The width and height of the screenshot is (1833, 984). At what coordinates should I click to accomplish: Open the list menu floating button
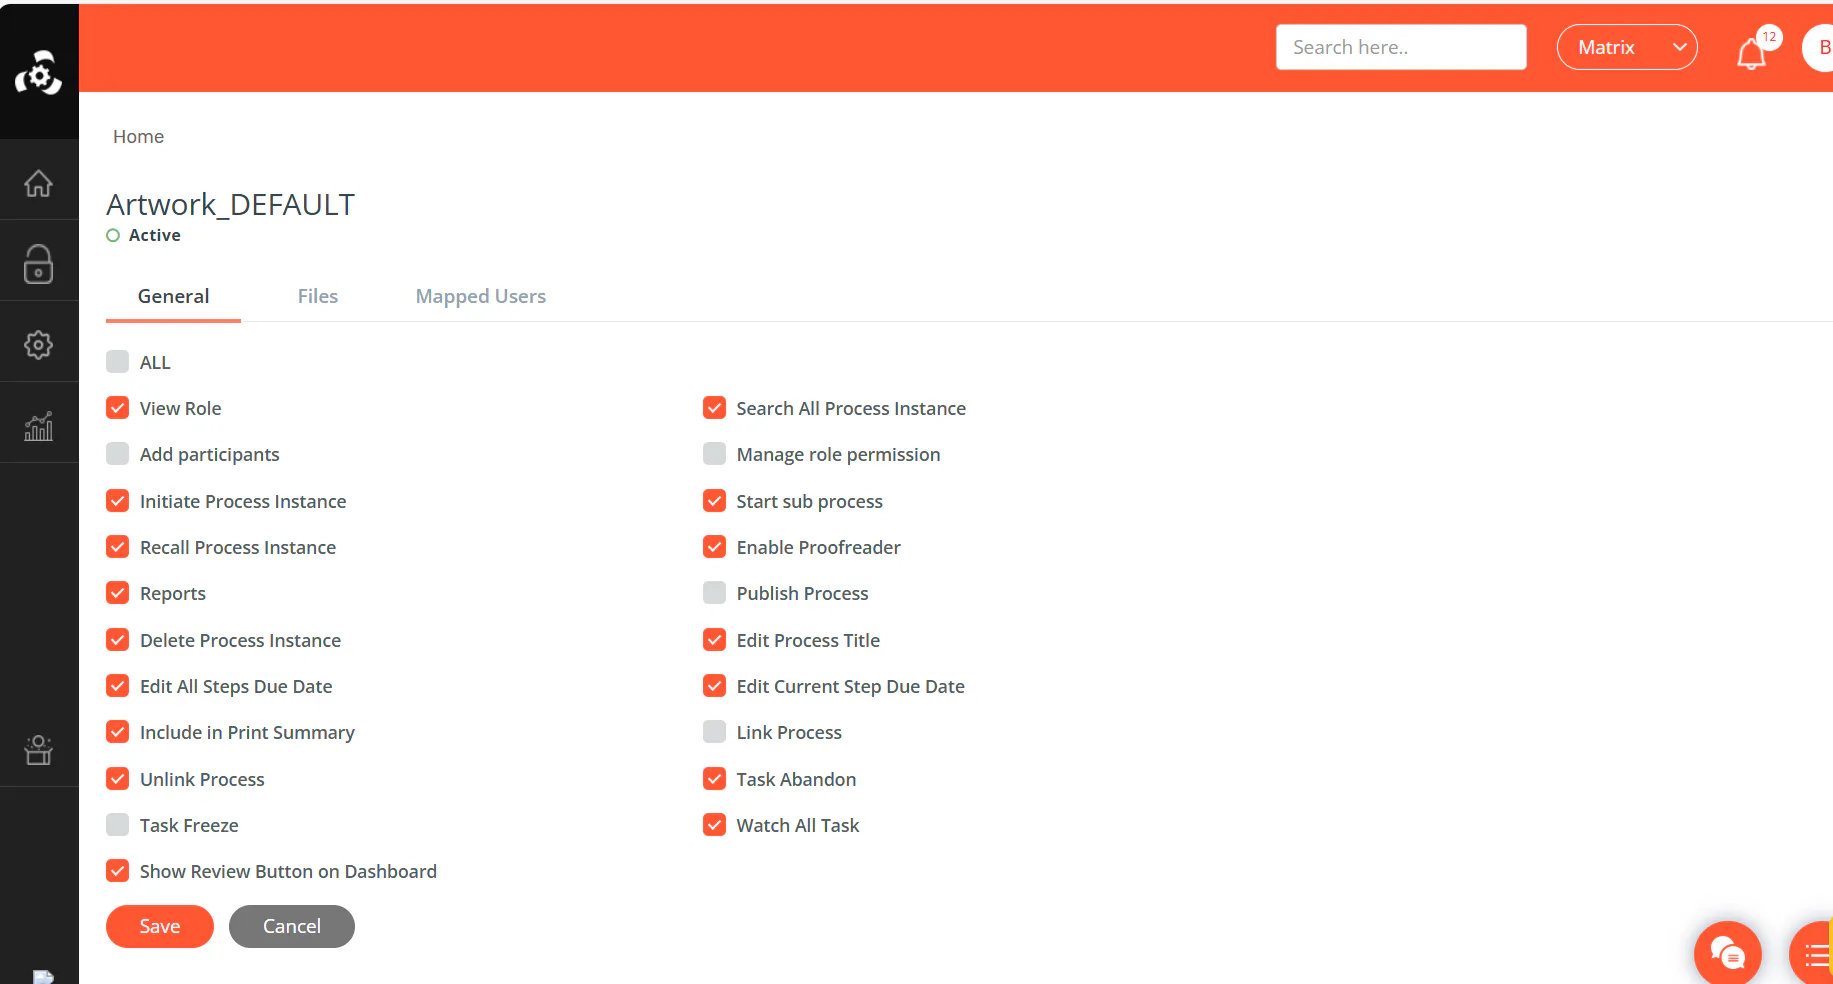[x=1814, y=955]
